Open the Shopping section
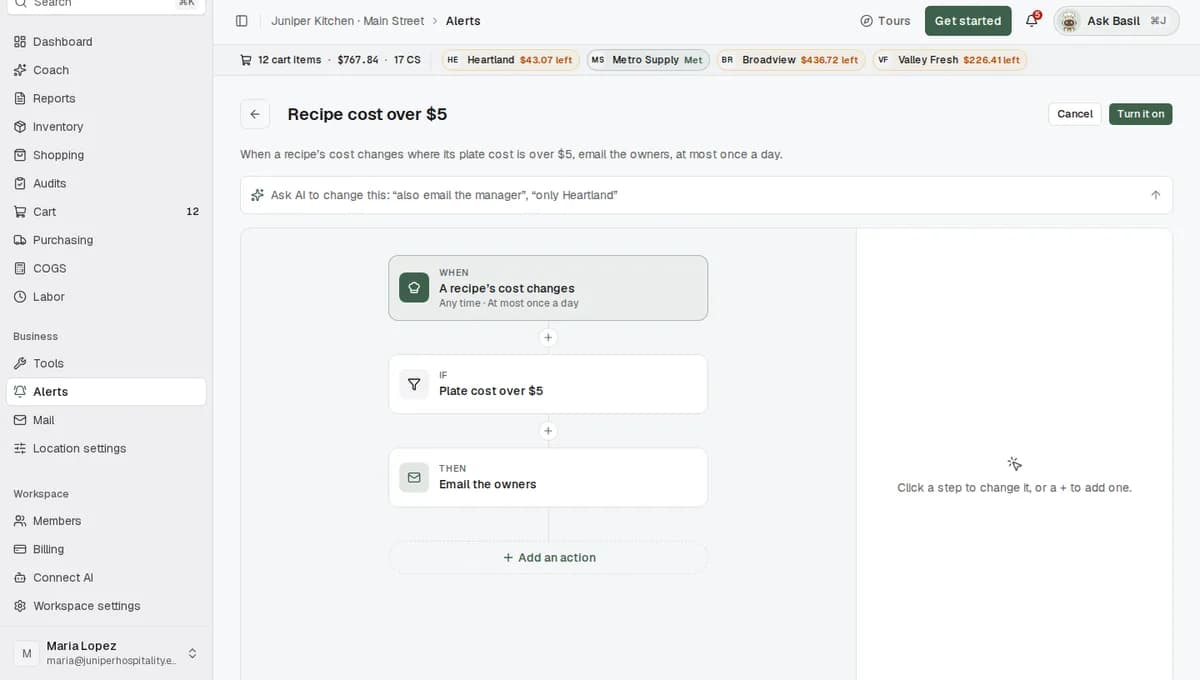The width and height of the screenshot is (1200, 680). (106, 155)
